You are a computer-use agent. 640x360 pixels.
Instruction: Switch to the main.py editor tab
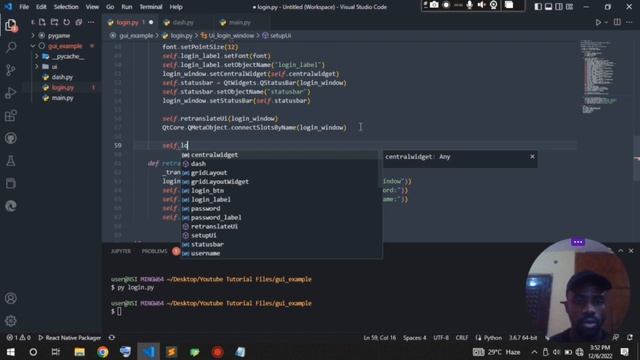[x=240, y=22]
